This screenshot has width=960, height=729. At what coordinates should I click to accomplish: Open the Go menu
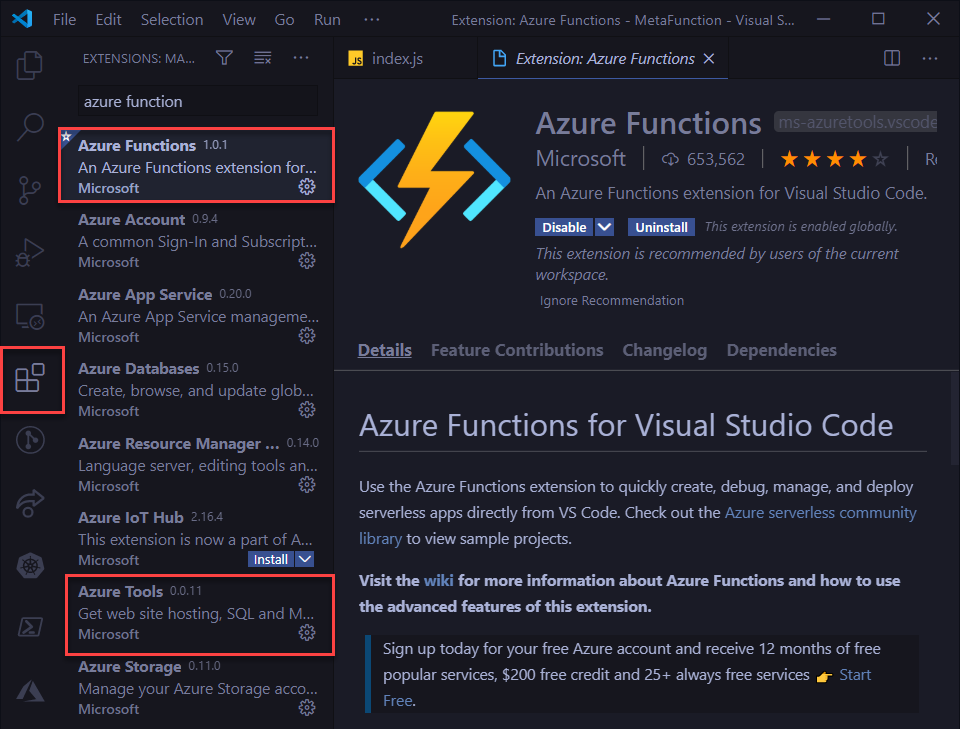pos(284,20)
